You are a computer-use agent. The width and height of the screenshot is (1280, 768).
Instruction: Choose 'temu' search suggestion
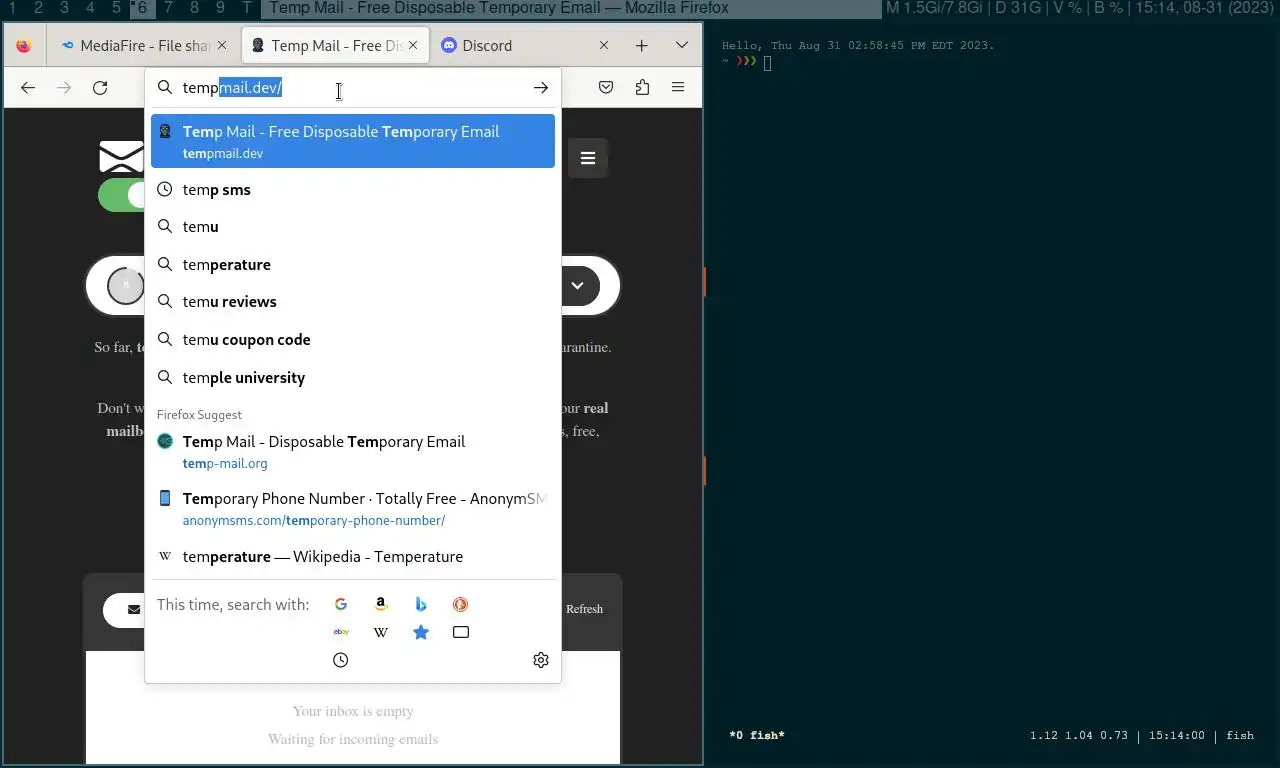click(x=353, y=227)
